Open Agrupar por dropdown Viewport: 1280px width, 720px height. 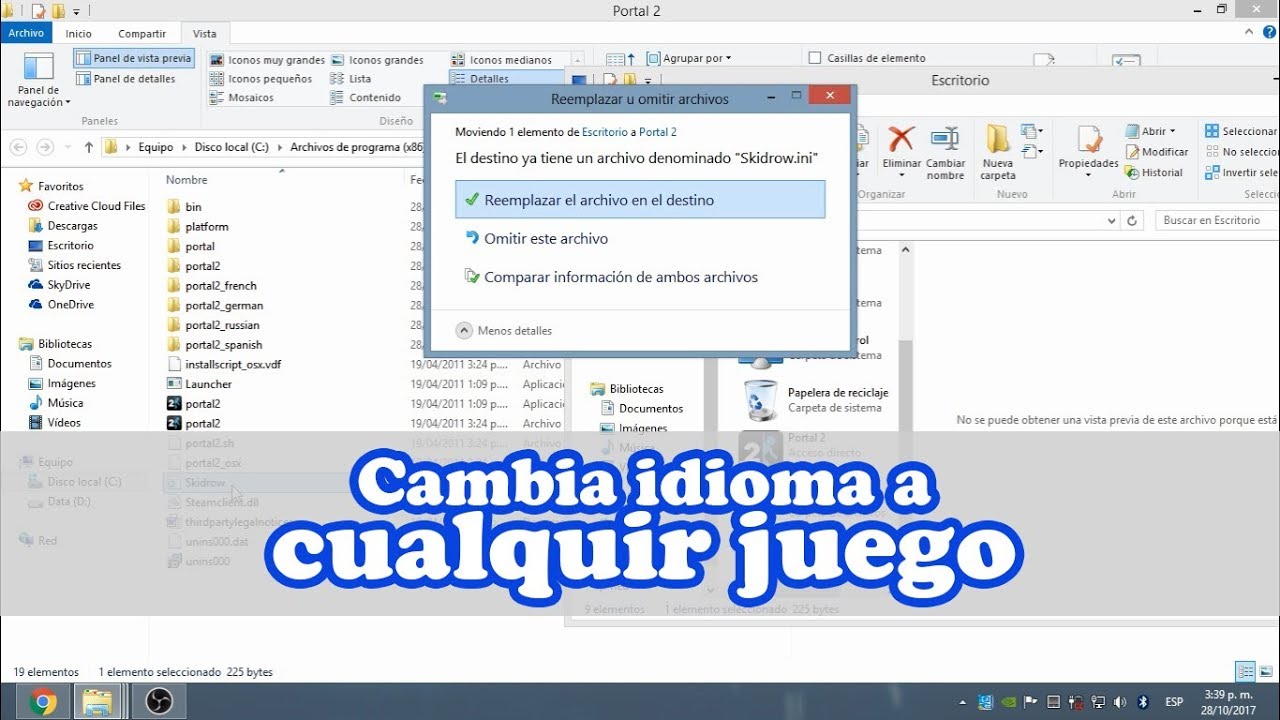point(689,58)
